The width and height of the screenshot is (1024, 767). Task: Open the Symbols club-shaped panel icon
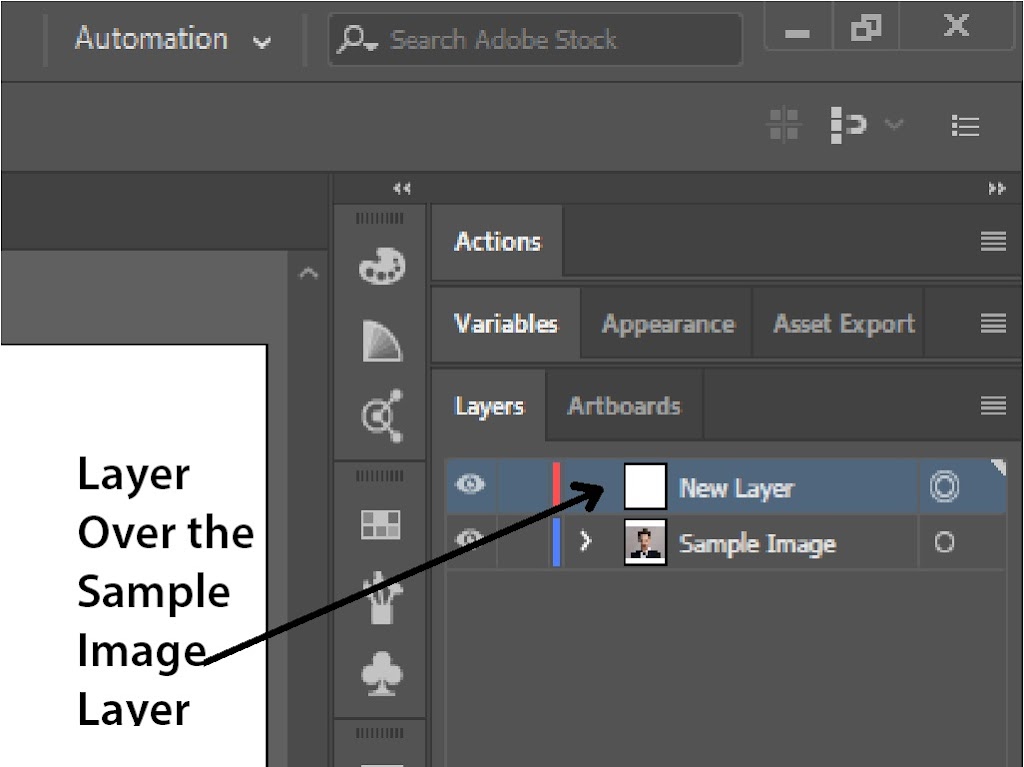(x=381, y=676)
